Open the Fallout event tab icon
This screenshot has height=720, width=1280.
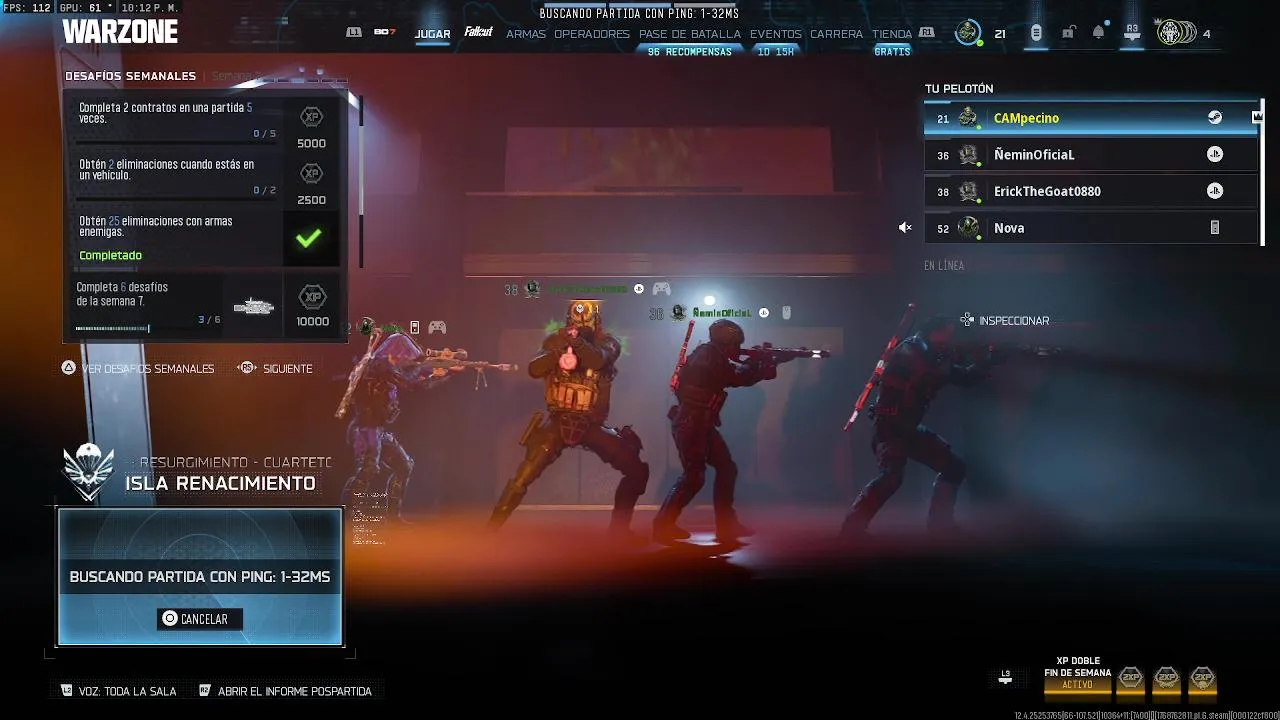(x=478, y=33)
